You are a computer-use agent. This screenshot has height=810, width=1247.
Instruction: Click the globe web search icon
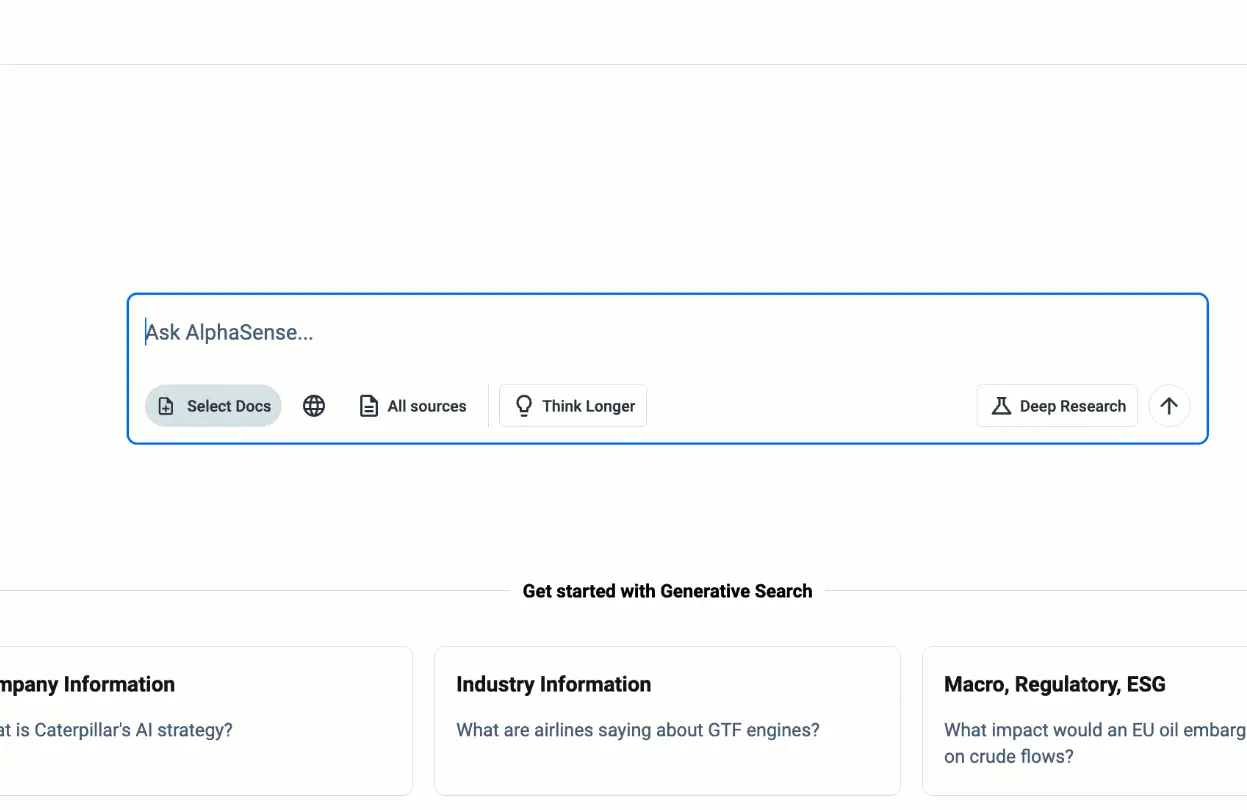point(314,406)
